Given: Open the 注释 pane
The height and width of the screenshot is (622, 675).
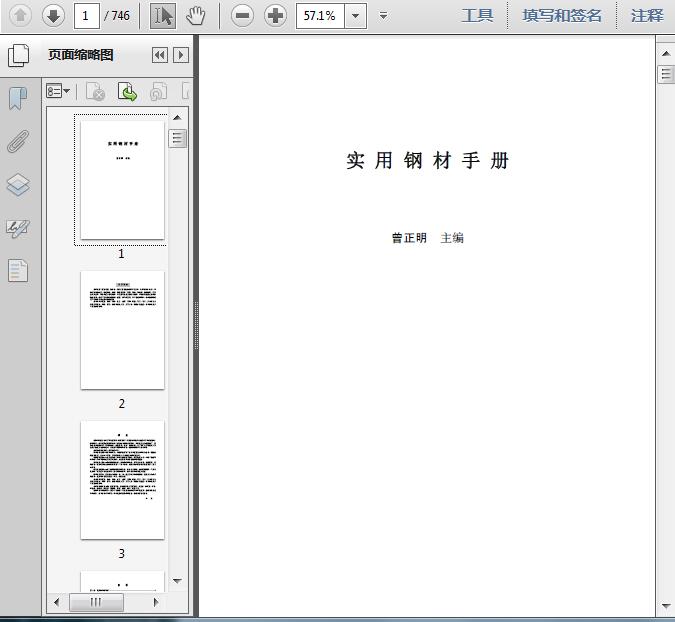Looking at the screenshot, I should 647,15.
